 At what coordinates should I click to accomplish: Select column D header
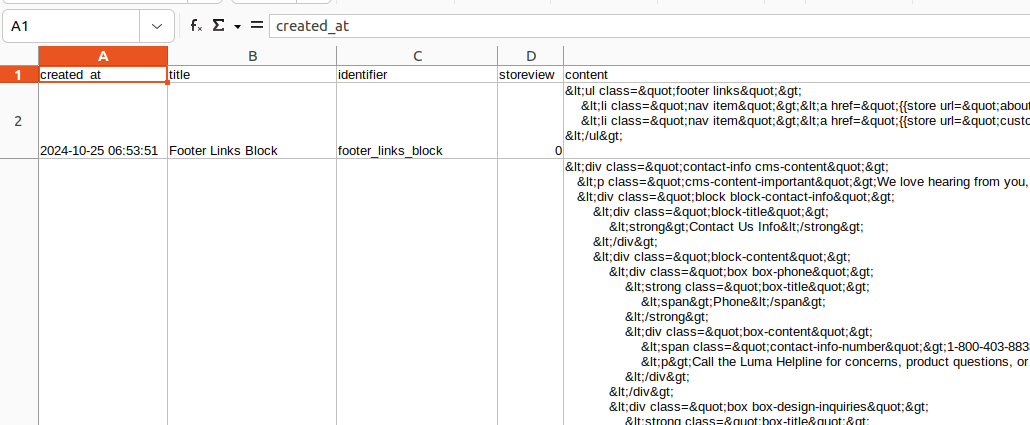531,56
